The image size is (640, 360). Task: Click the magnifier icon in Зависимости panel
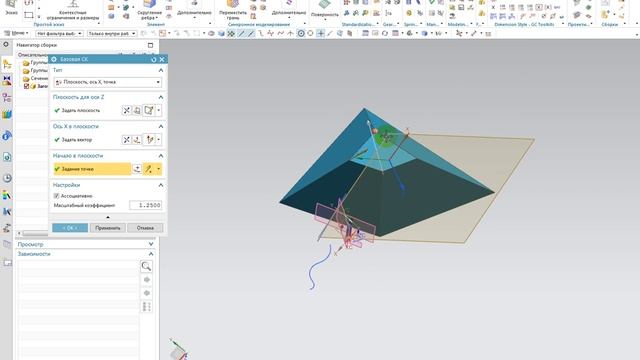coord(146,267)
